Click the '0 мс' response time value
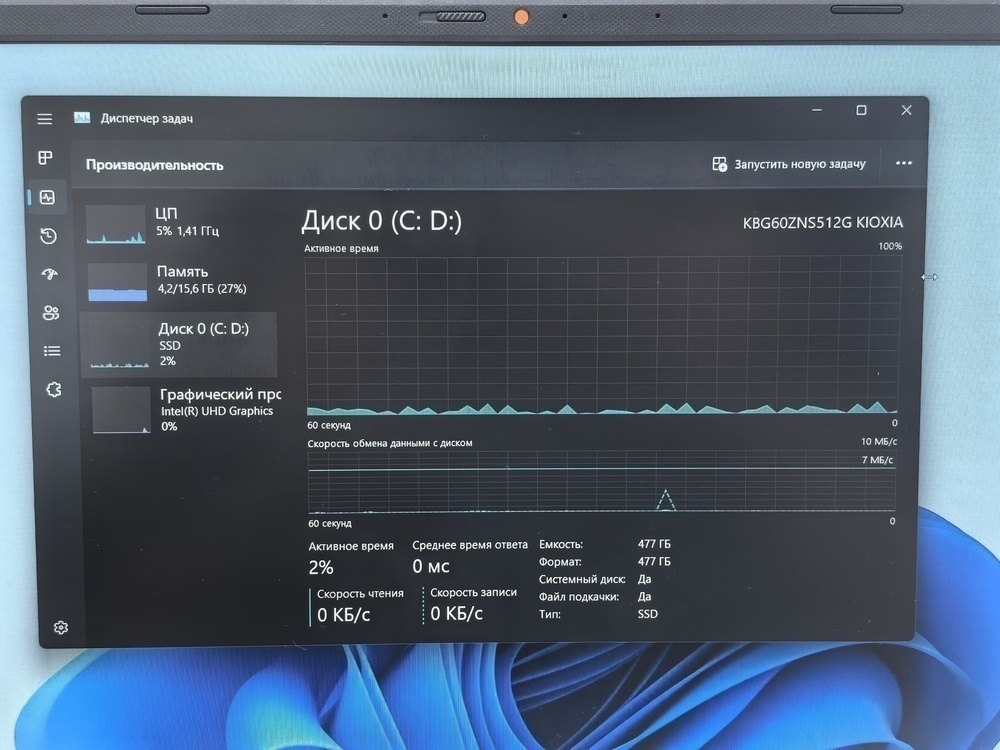The image size is (1000, 750). 430,566
